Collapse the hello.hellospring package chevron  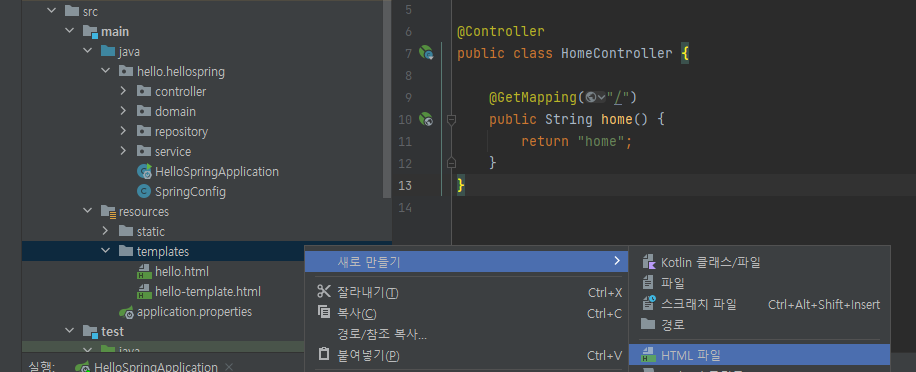point(106,71)
